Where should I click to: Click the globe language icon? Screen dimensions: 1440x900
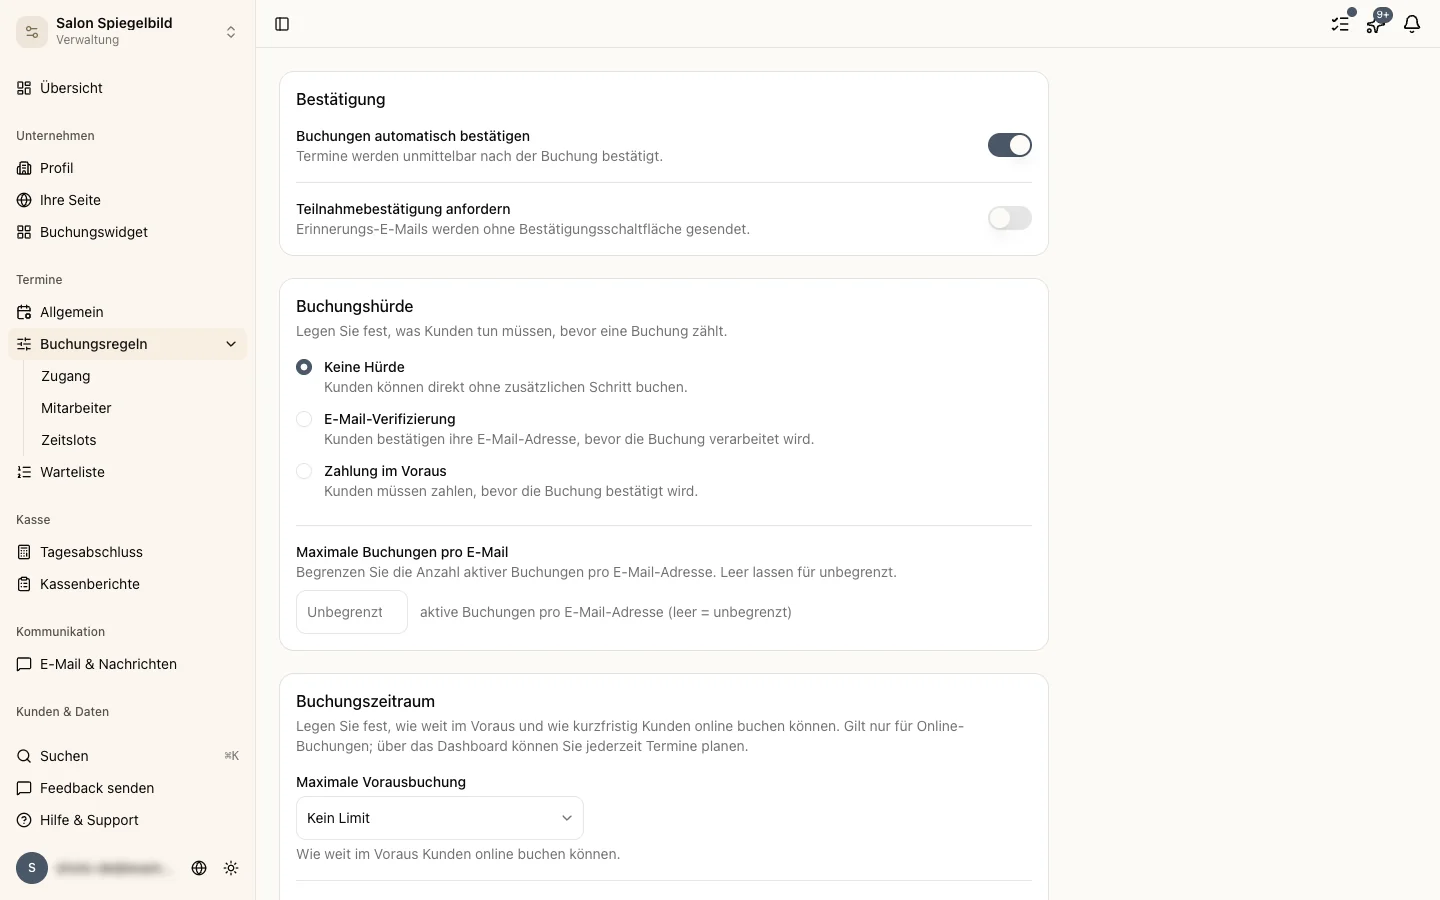199,868
